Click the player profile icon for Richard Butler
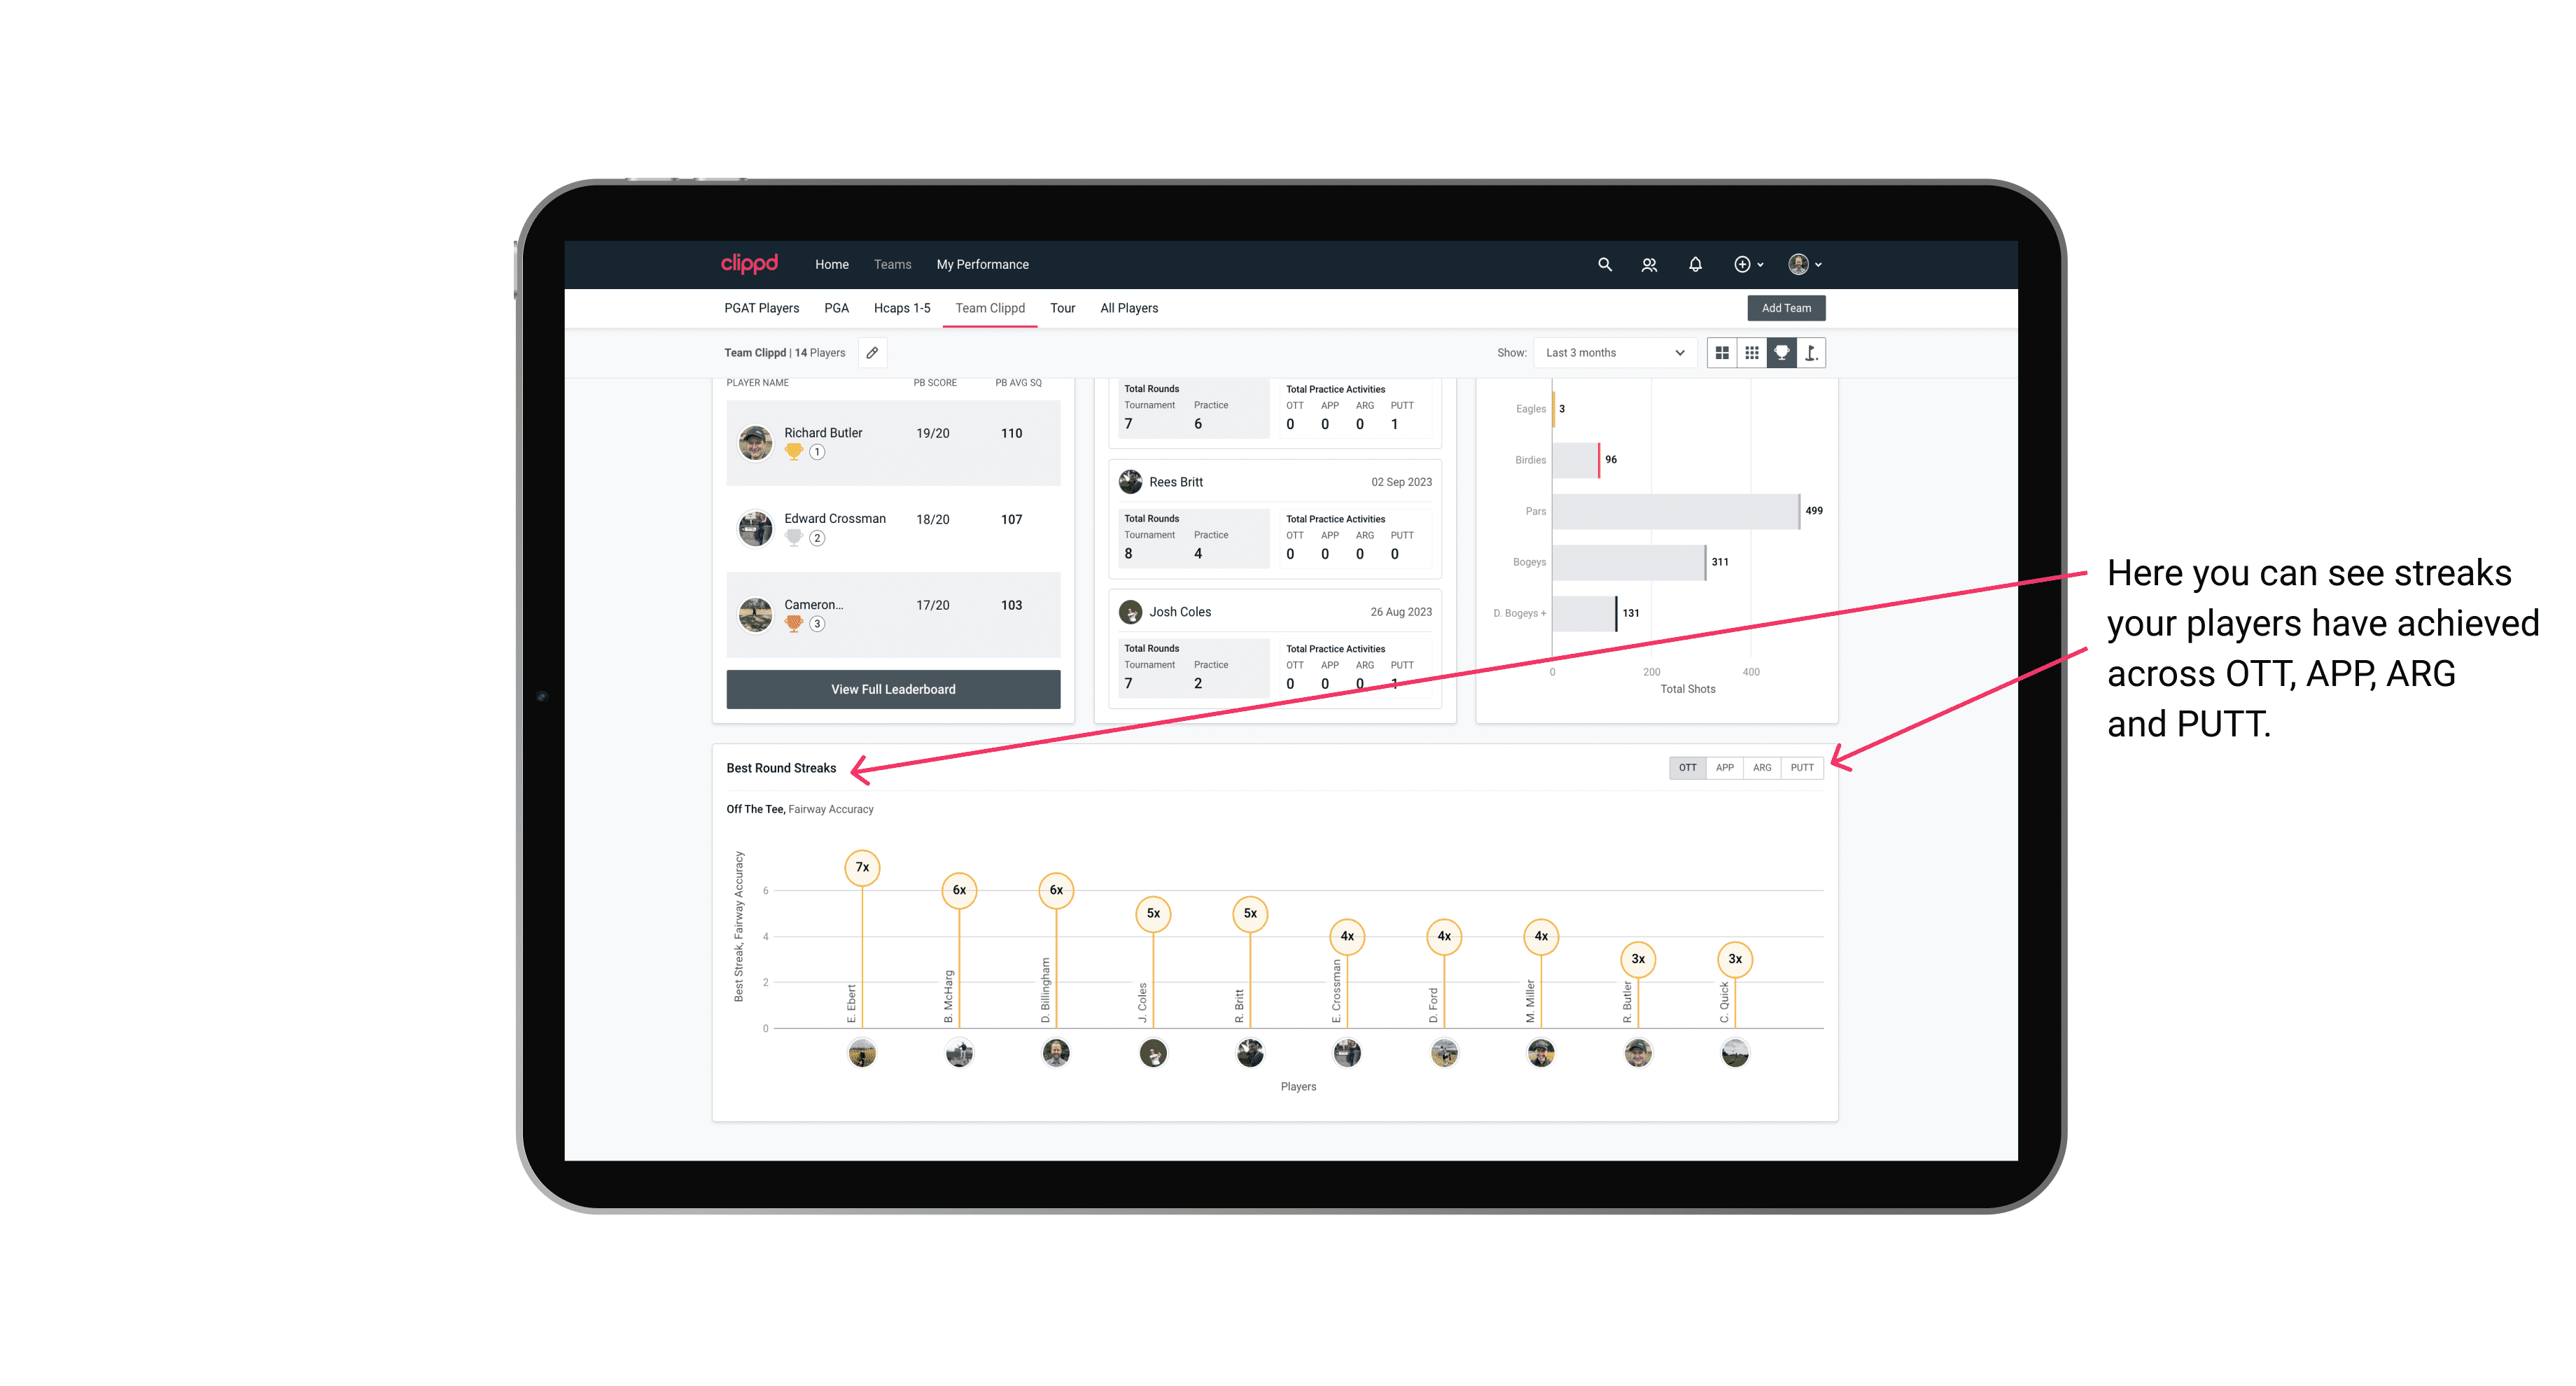2576x1386 pixels. tap(757, 440)
